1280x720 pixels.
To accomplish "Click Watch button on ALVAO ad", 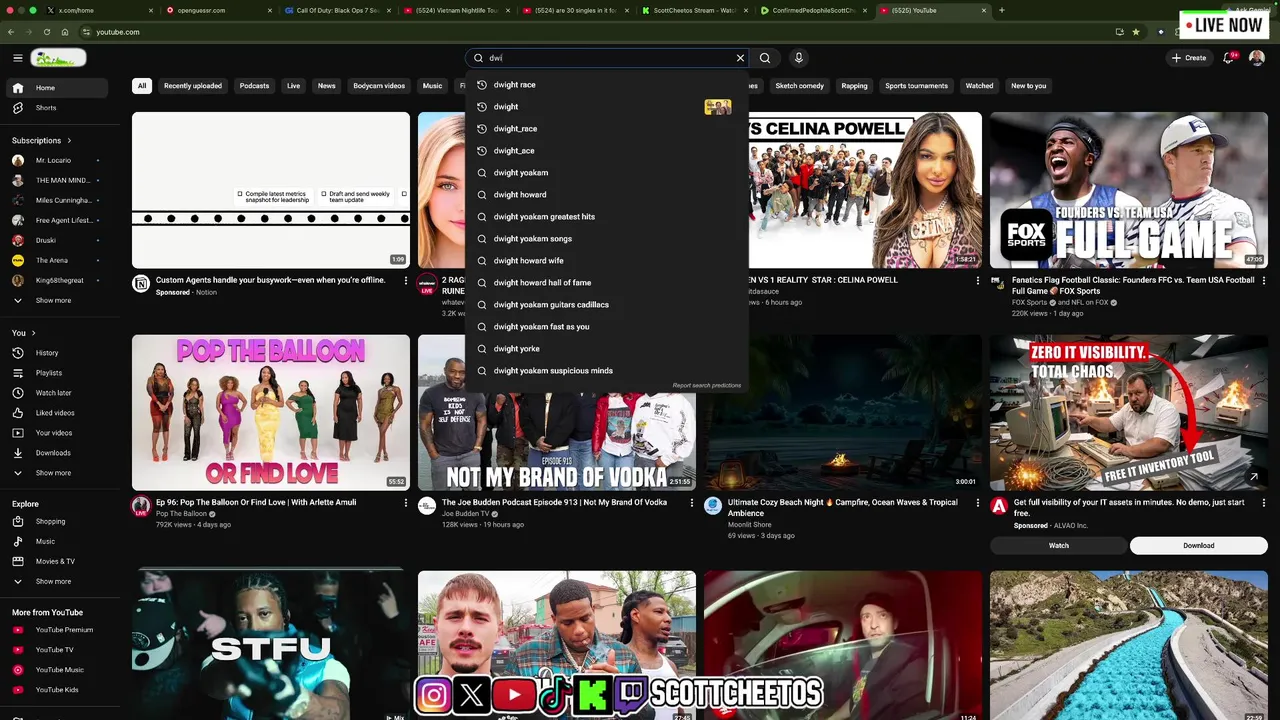I will click(1059, 545).
